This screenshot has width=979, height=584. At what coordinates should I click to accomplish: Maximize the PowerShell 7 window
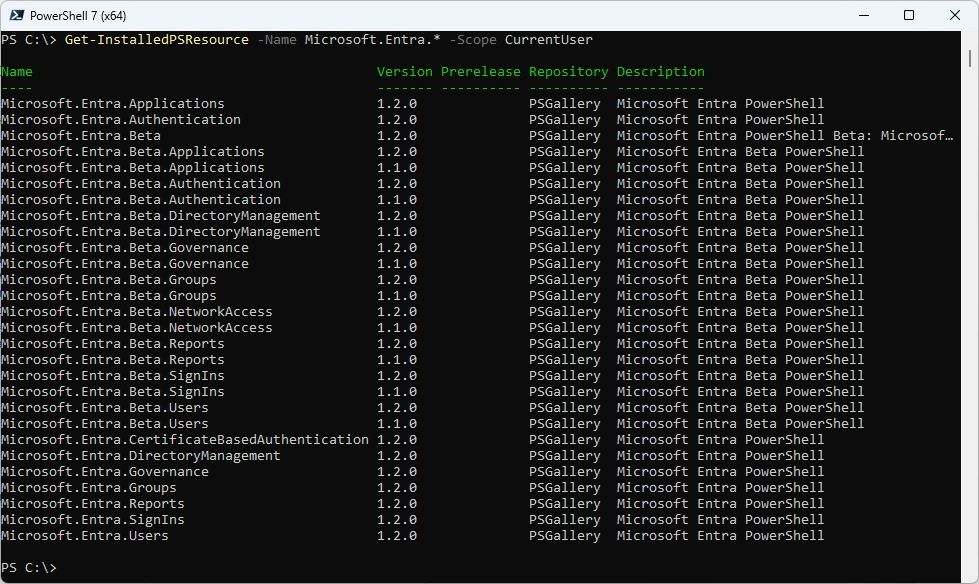point(909,15)
